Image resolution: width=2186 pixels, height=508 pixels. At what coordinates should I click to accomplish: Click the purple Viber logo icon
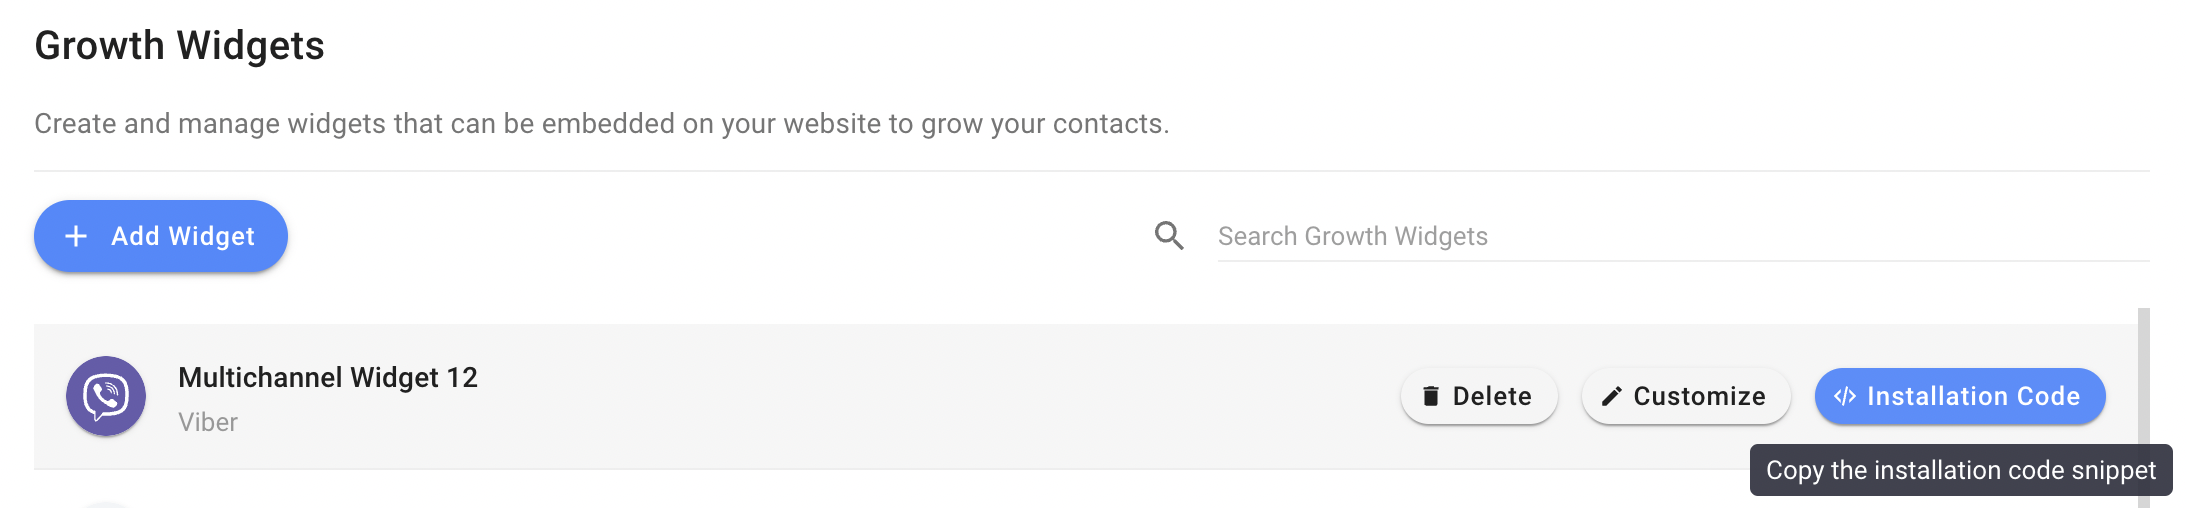click(x=106, y=396)
